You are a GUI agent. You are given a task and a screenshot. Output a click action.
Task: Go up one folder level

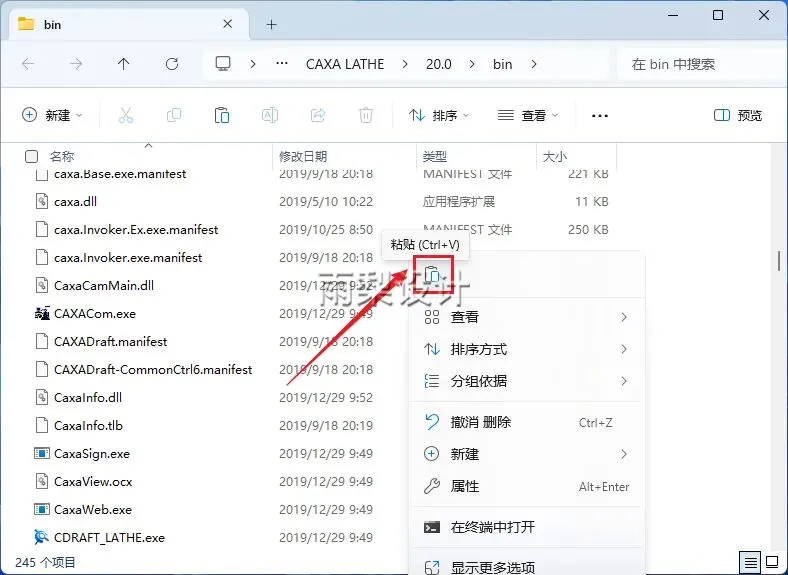pyautogui.click(x=124, y=64)
